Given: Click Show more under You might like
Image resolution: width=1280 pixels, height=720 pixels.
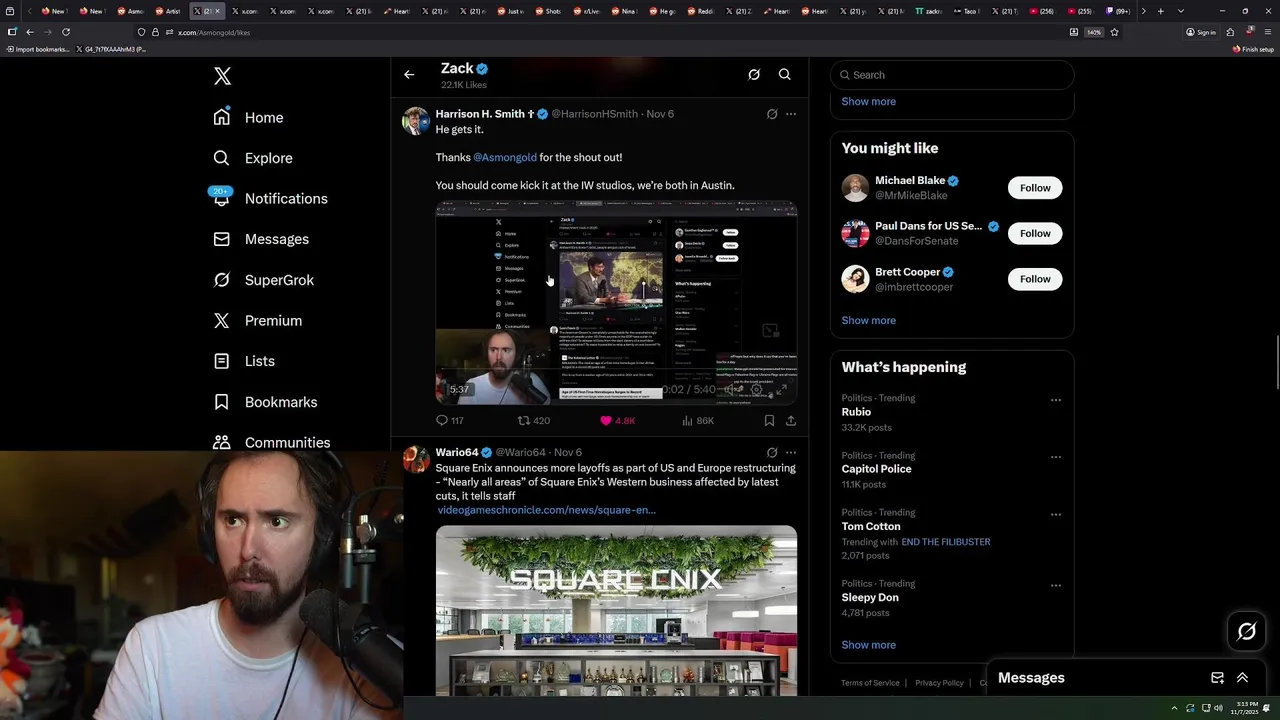Looking at the screenshot, I should point(868,320).
